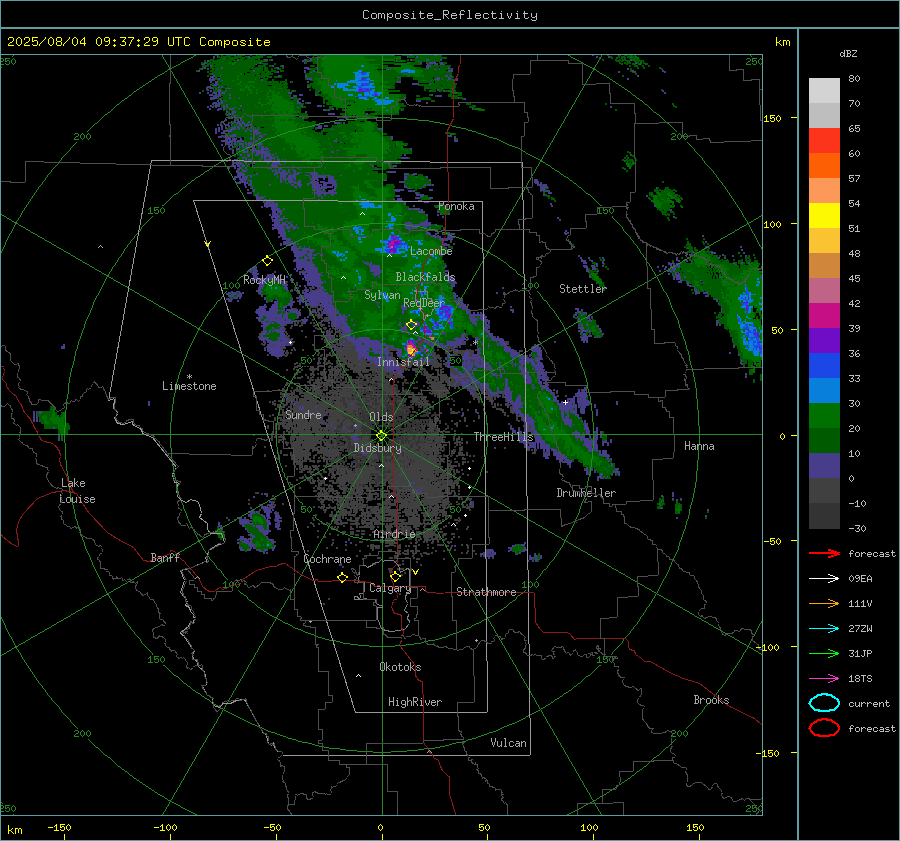Click the HighRiver label
Screen dimensions: 900x841
pos(415,702)
